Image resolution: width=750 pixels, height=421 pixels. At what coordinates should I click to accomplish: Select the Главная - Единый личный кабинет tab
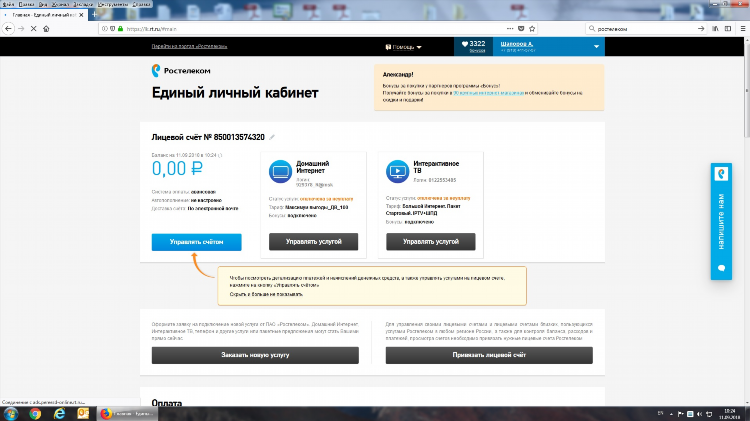point(43,15)
